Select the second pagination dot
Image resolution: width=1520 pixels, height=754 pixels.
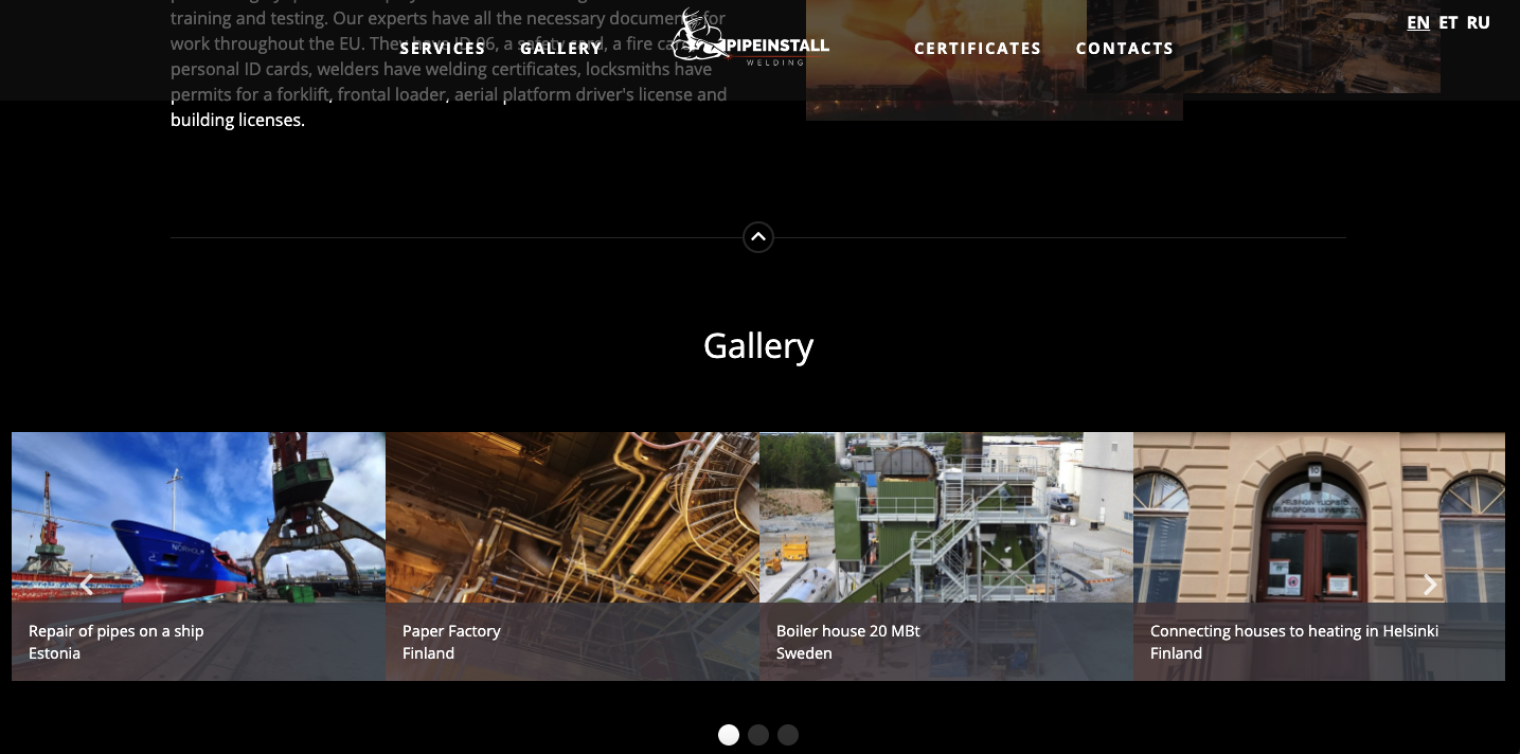pyautogui.click(x=758, y=734)
